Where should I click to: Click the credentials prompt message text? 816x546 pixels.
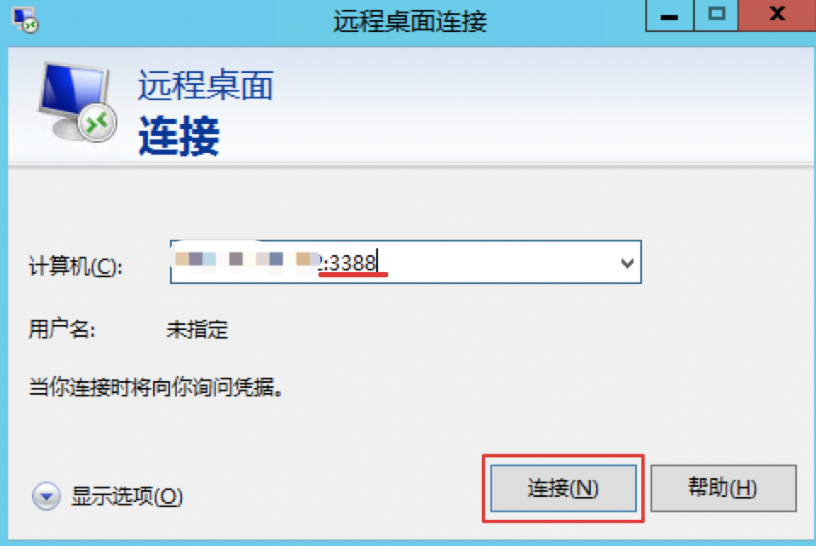pos(156,387)
